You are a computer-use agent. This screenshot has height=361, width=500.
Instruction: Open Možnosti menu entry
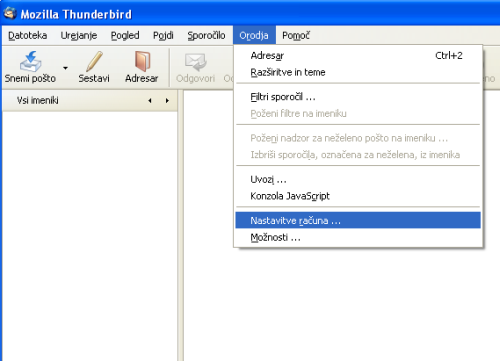click(358, 237)
